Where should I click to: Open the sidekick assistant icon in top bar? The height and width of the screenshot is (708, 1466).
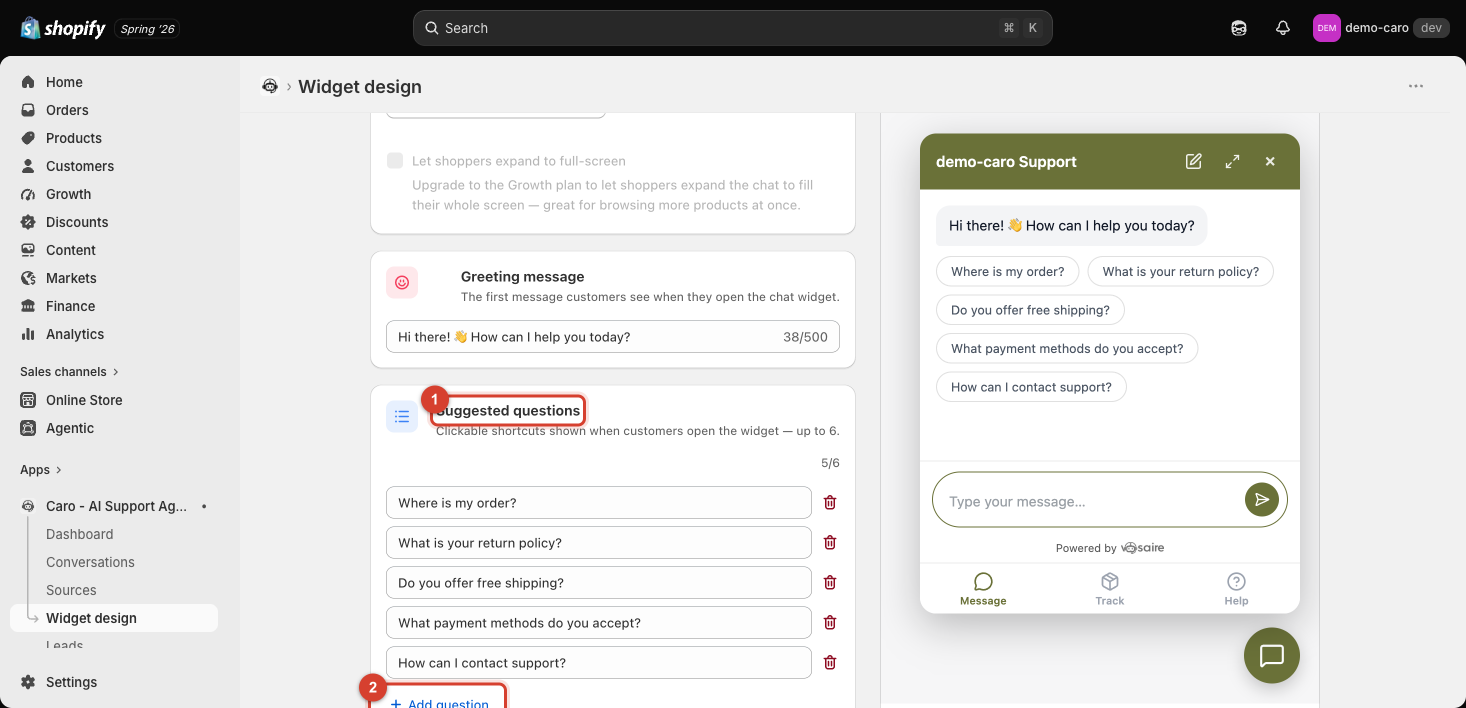pyautogui.click(x=1239, y=28)
